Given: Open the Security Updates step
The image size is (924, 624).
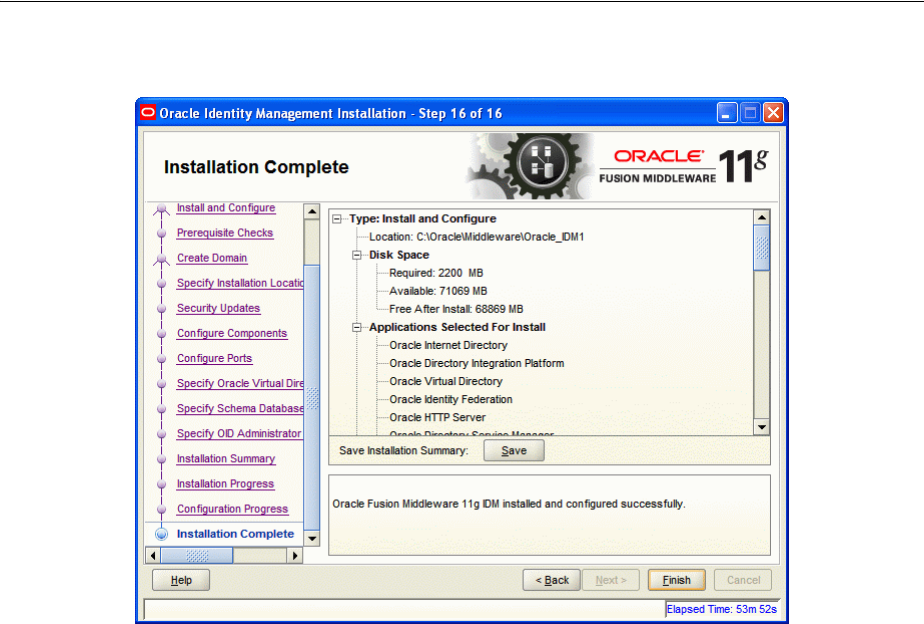Looking at the screenshot, I should pos(218,308).
